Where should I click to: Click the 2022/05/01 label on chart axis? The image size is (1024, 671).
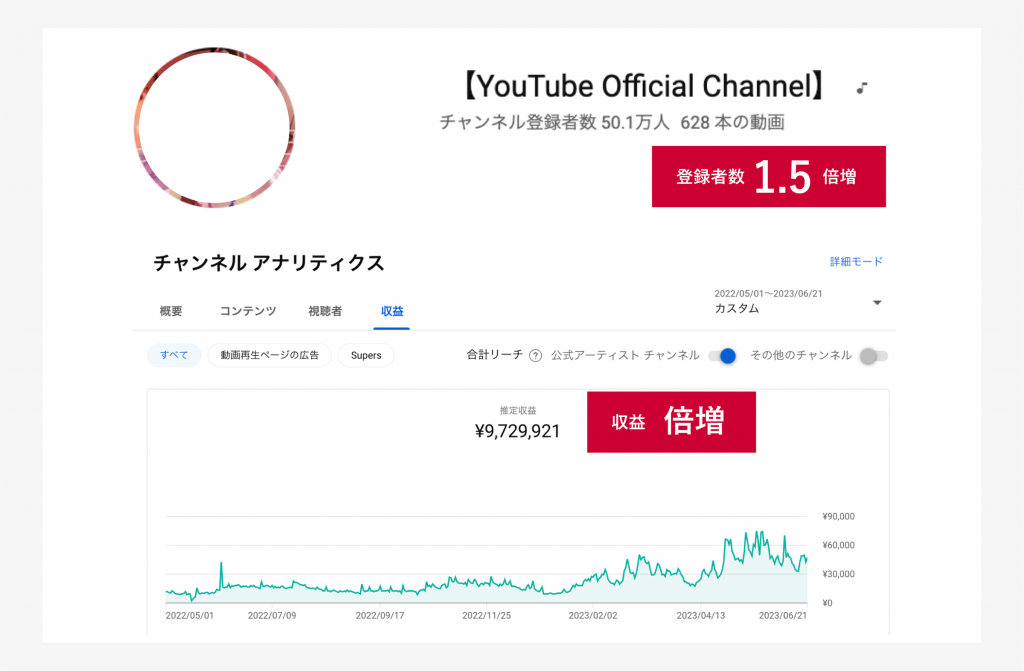click(189, 616)
